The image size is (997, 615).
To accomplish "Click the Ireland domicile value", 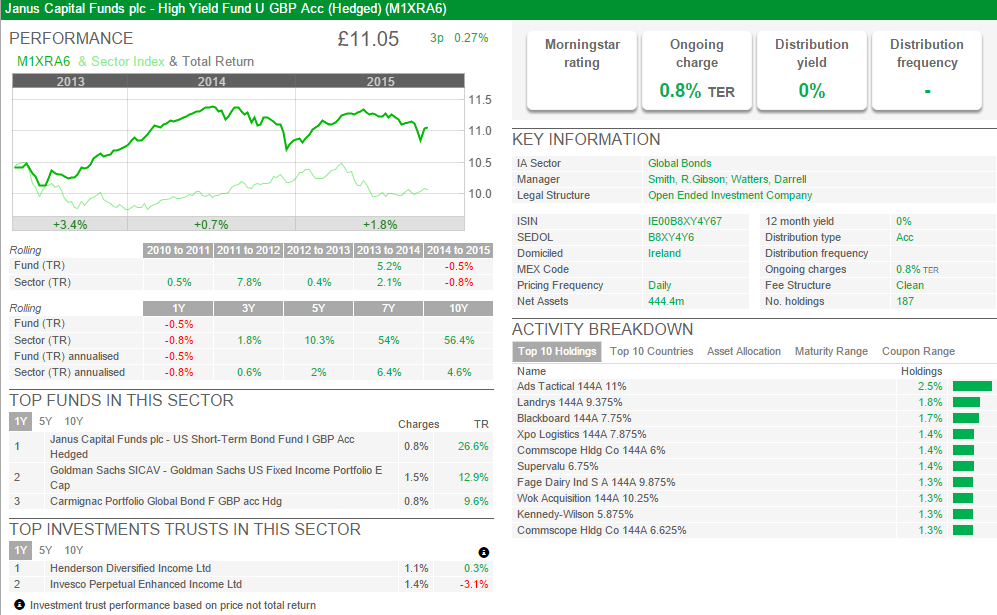I will pyautogui.click(x=664, y=253).
